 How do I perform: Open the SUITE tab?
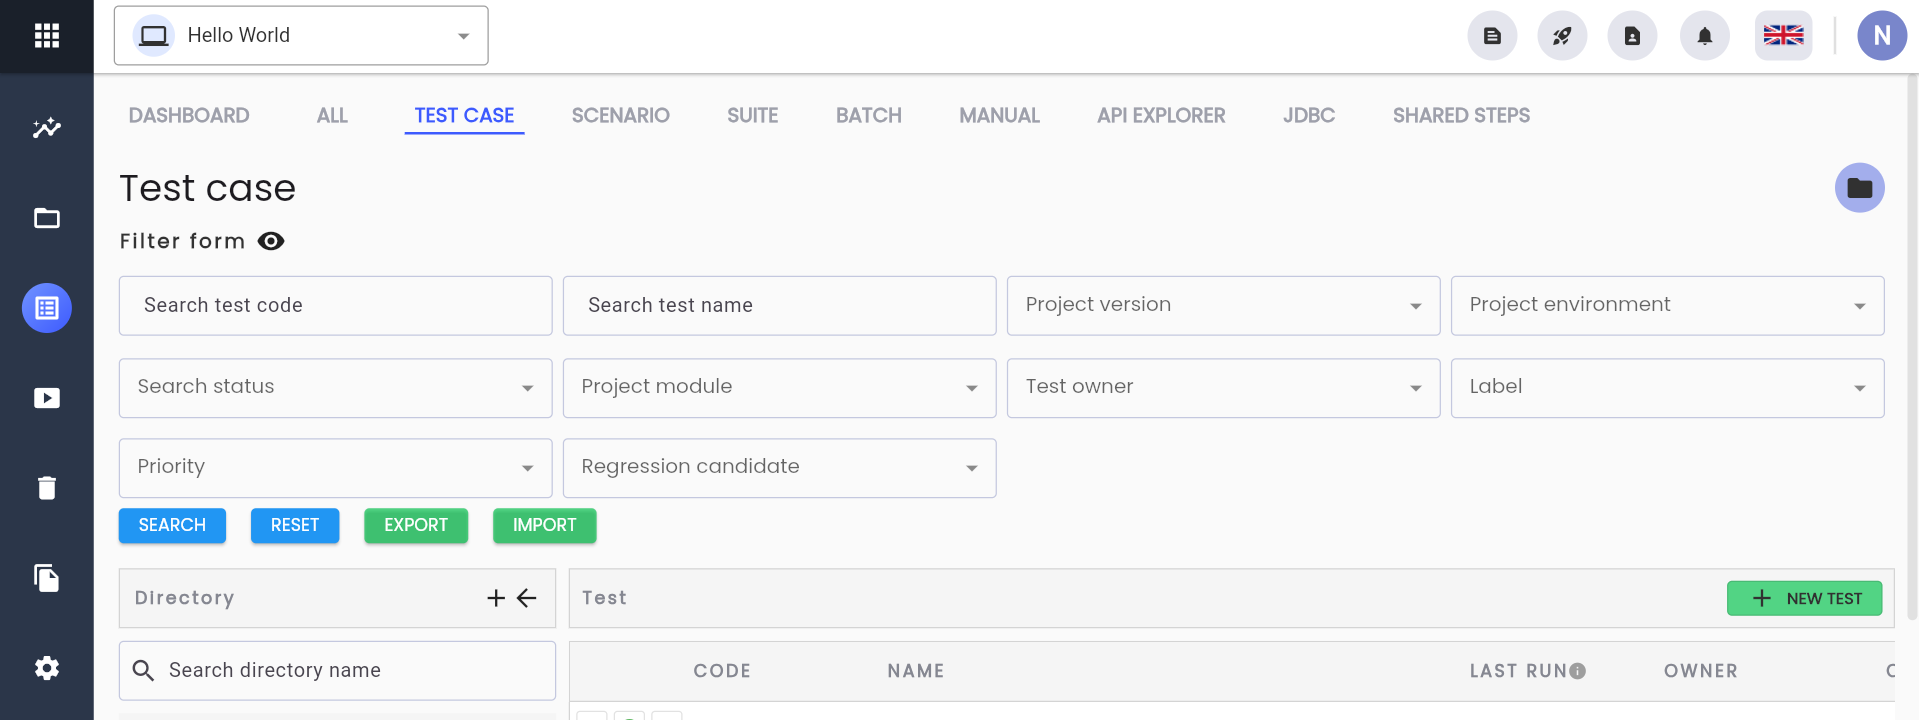(753, 116)
